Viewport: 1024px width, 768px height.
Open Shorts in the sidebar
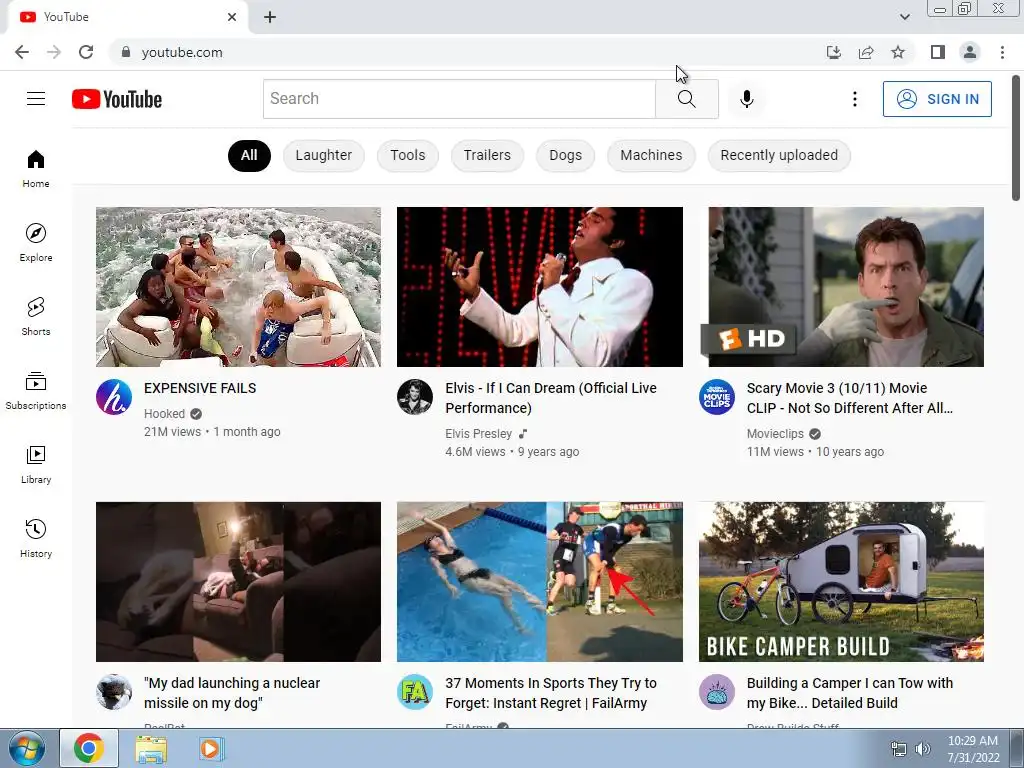pos(36,316)
